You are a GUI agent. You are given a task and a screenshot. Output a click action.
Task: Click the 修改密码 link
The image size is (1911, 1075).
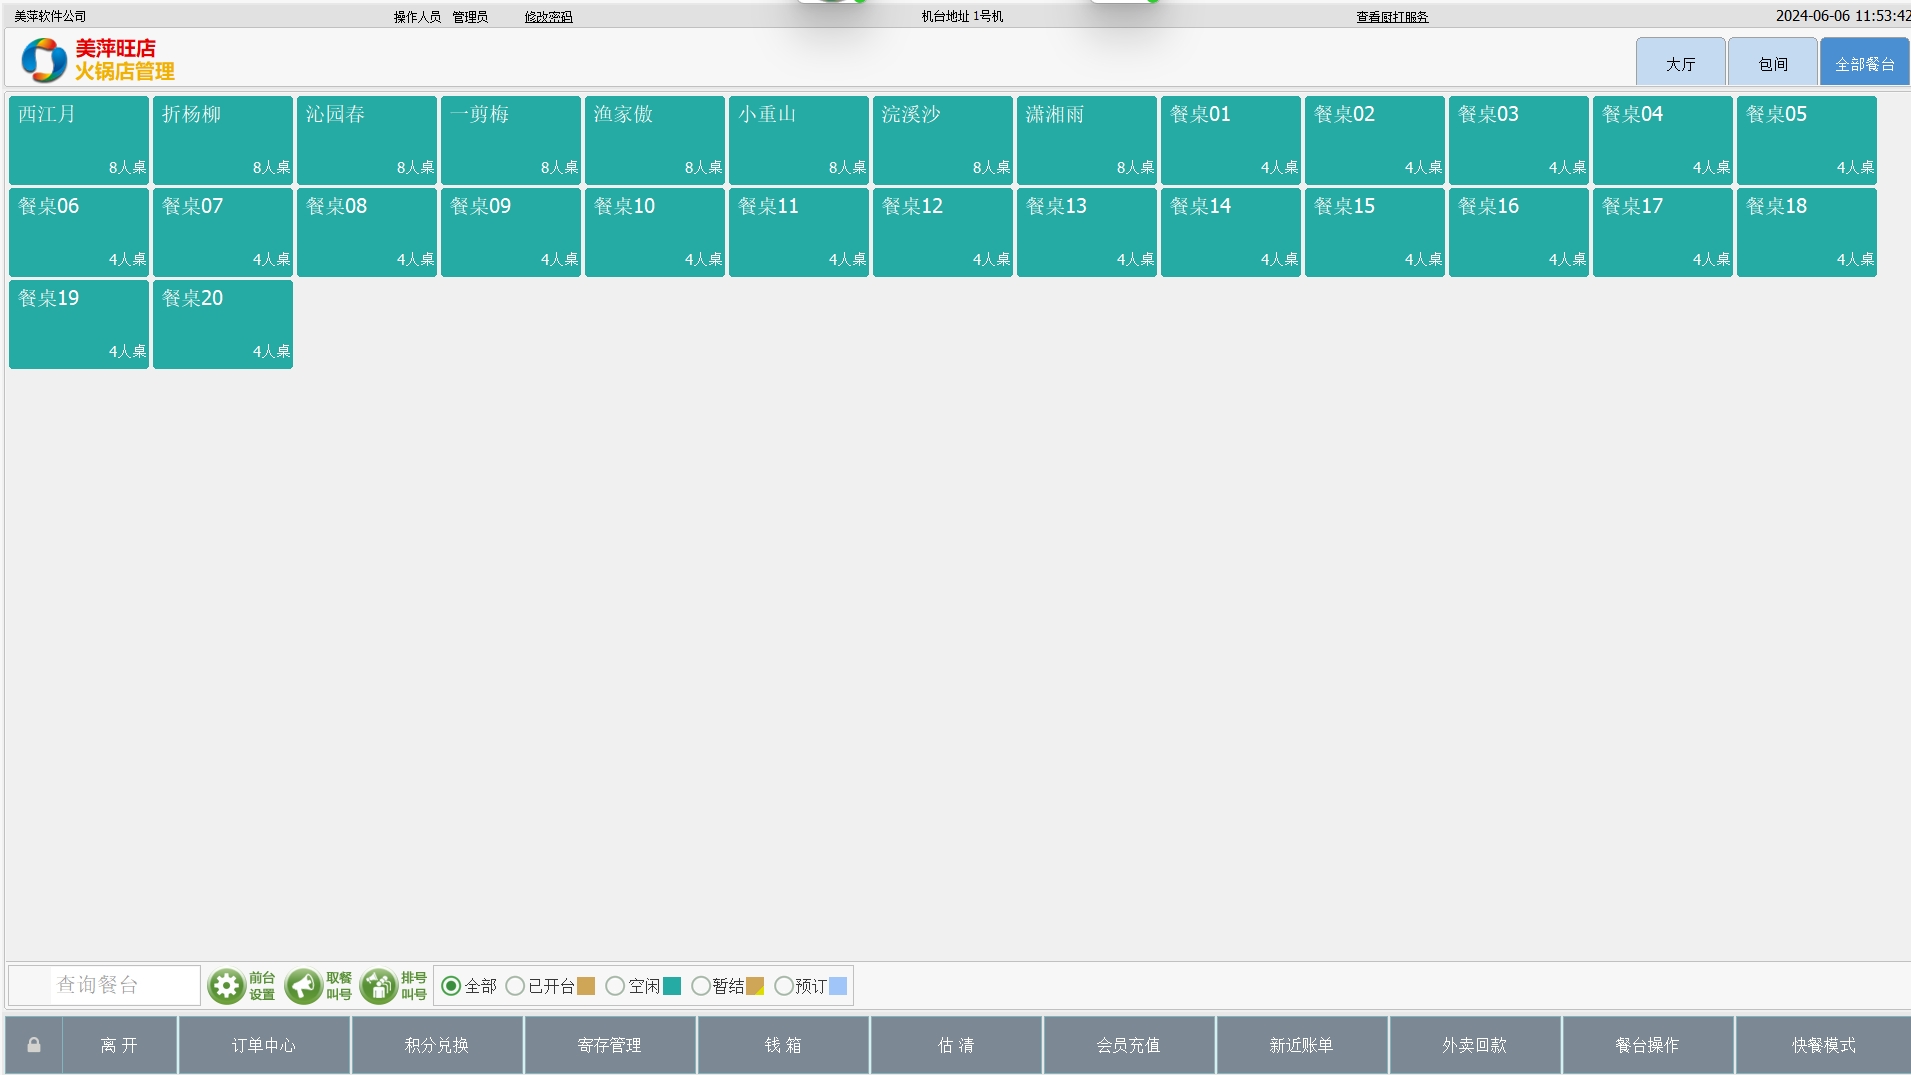pos(548,17)
